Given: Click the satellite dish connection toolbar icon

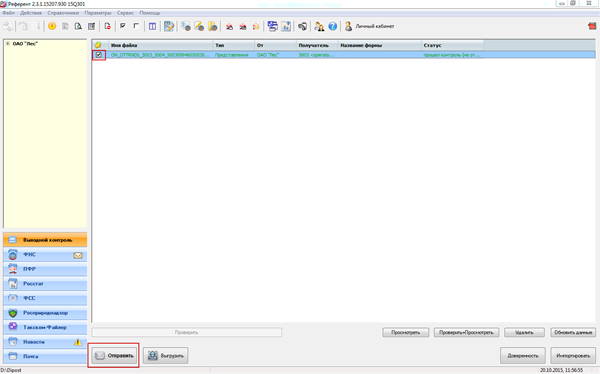Looking at the screenshot, I should (302, 26).
